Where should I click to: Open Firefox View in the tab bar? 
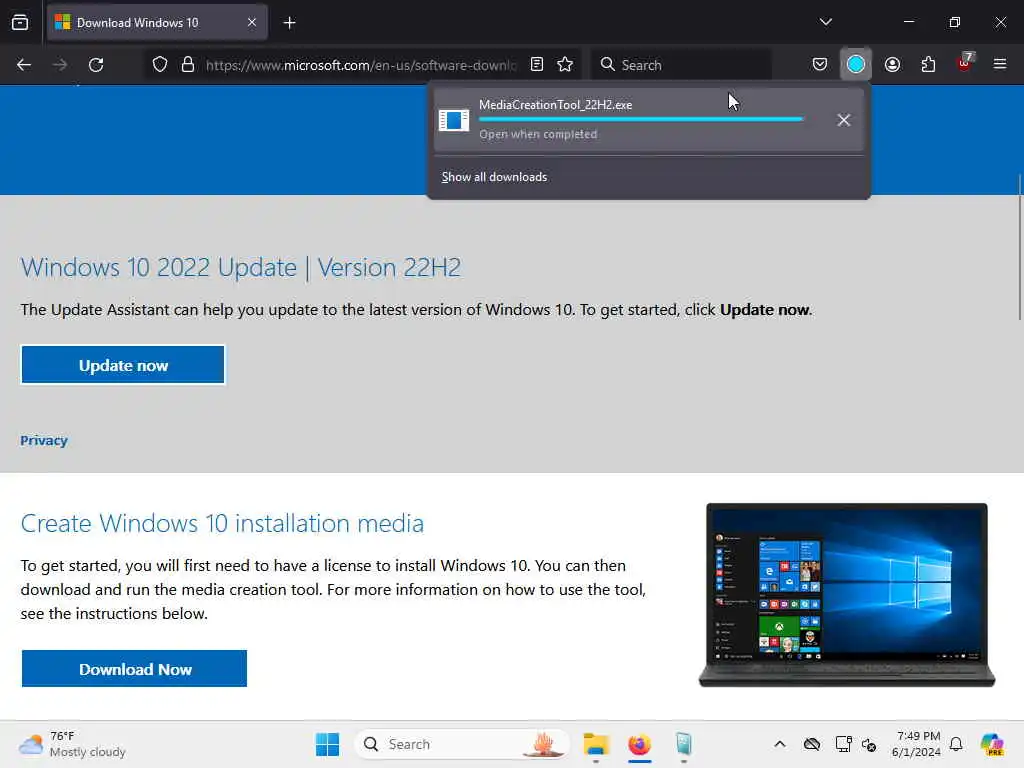[20, 22]
